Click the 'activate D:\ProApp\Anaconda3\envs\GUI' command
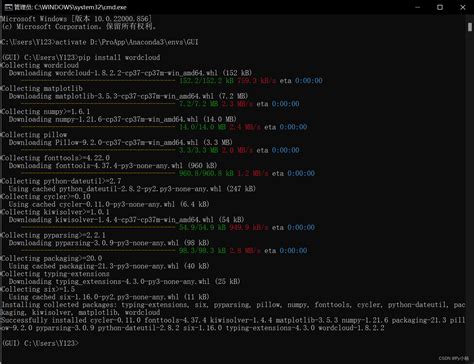 click(x=127, y=42)
